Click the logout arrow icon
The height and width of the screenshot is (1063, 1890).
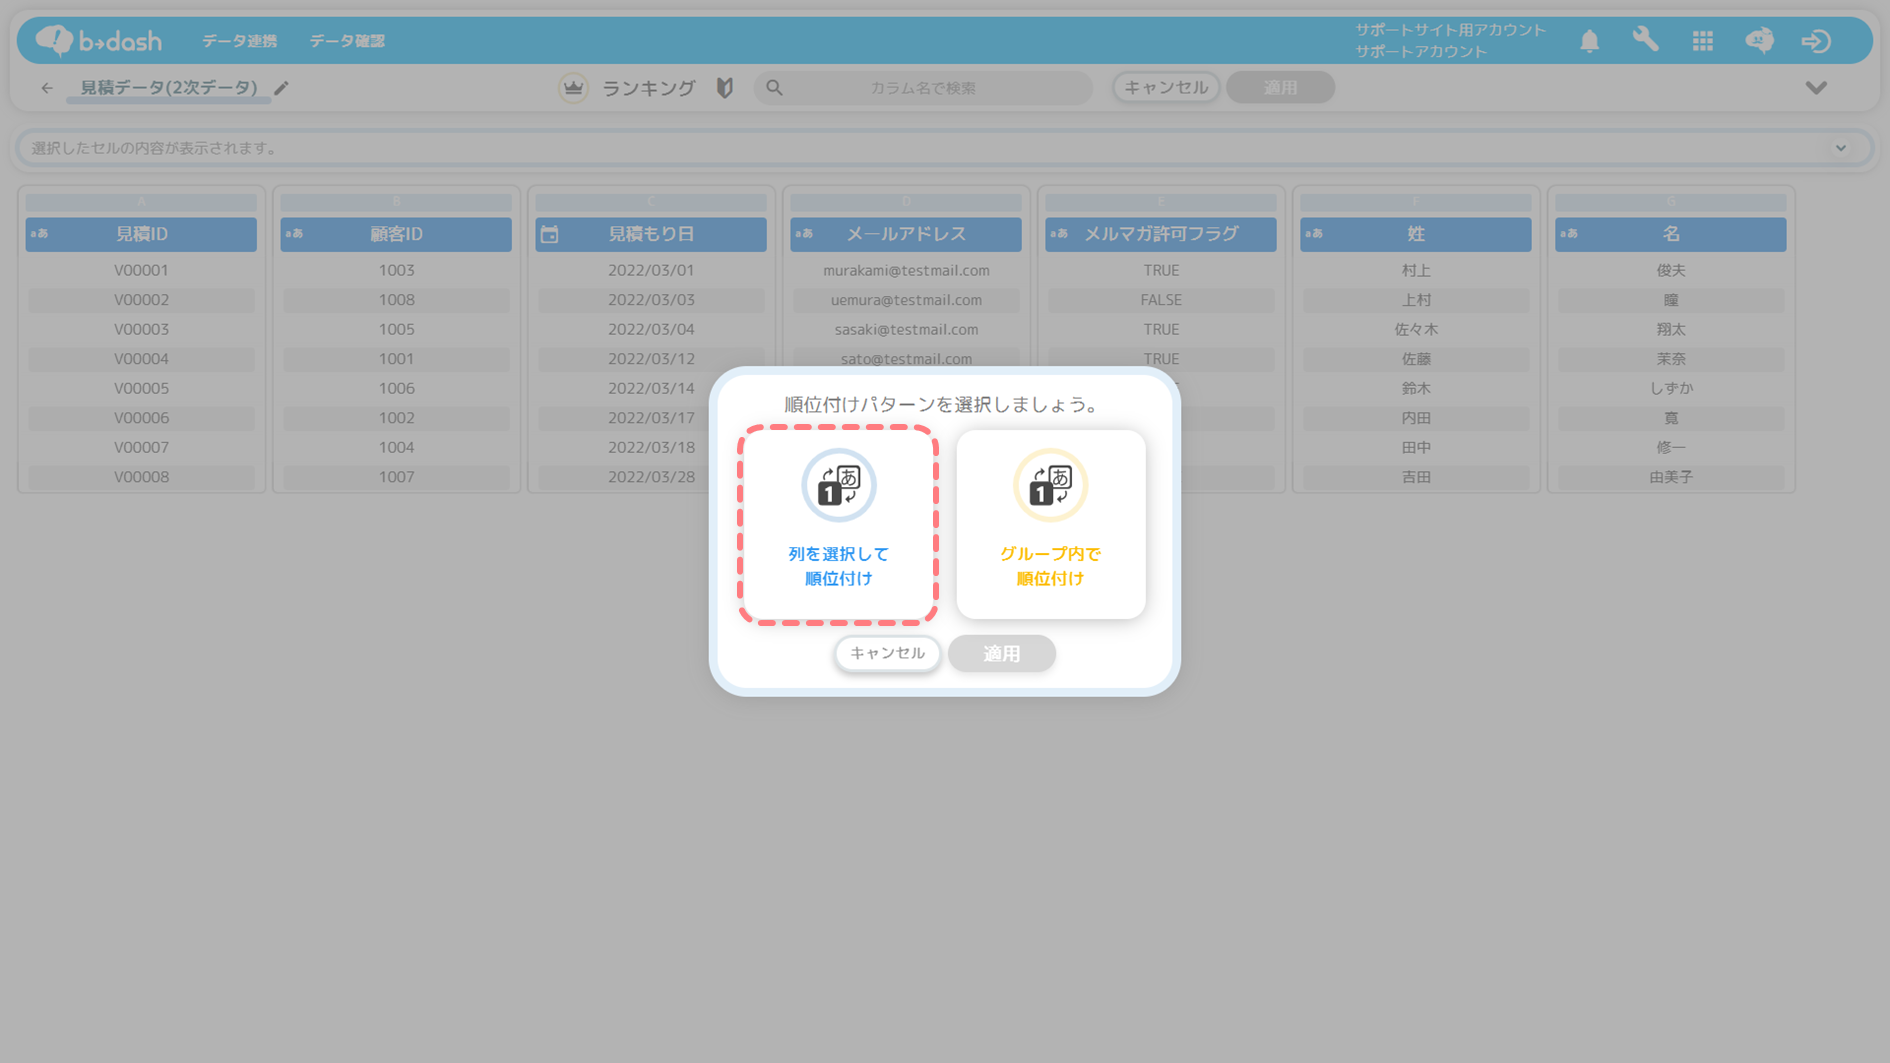click(x=1816, y=41)
